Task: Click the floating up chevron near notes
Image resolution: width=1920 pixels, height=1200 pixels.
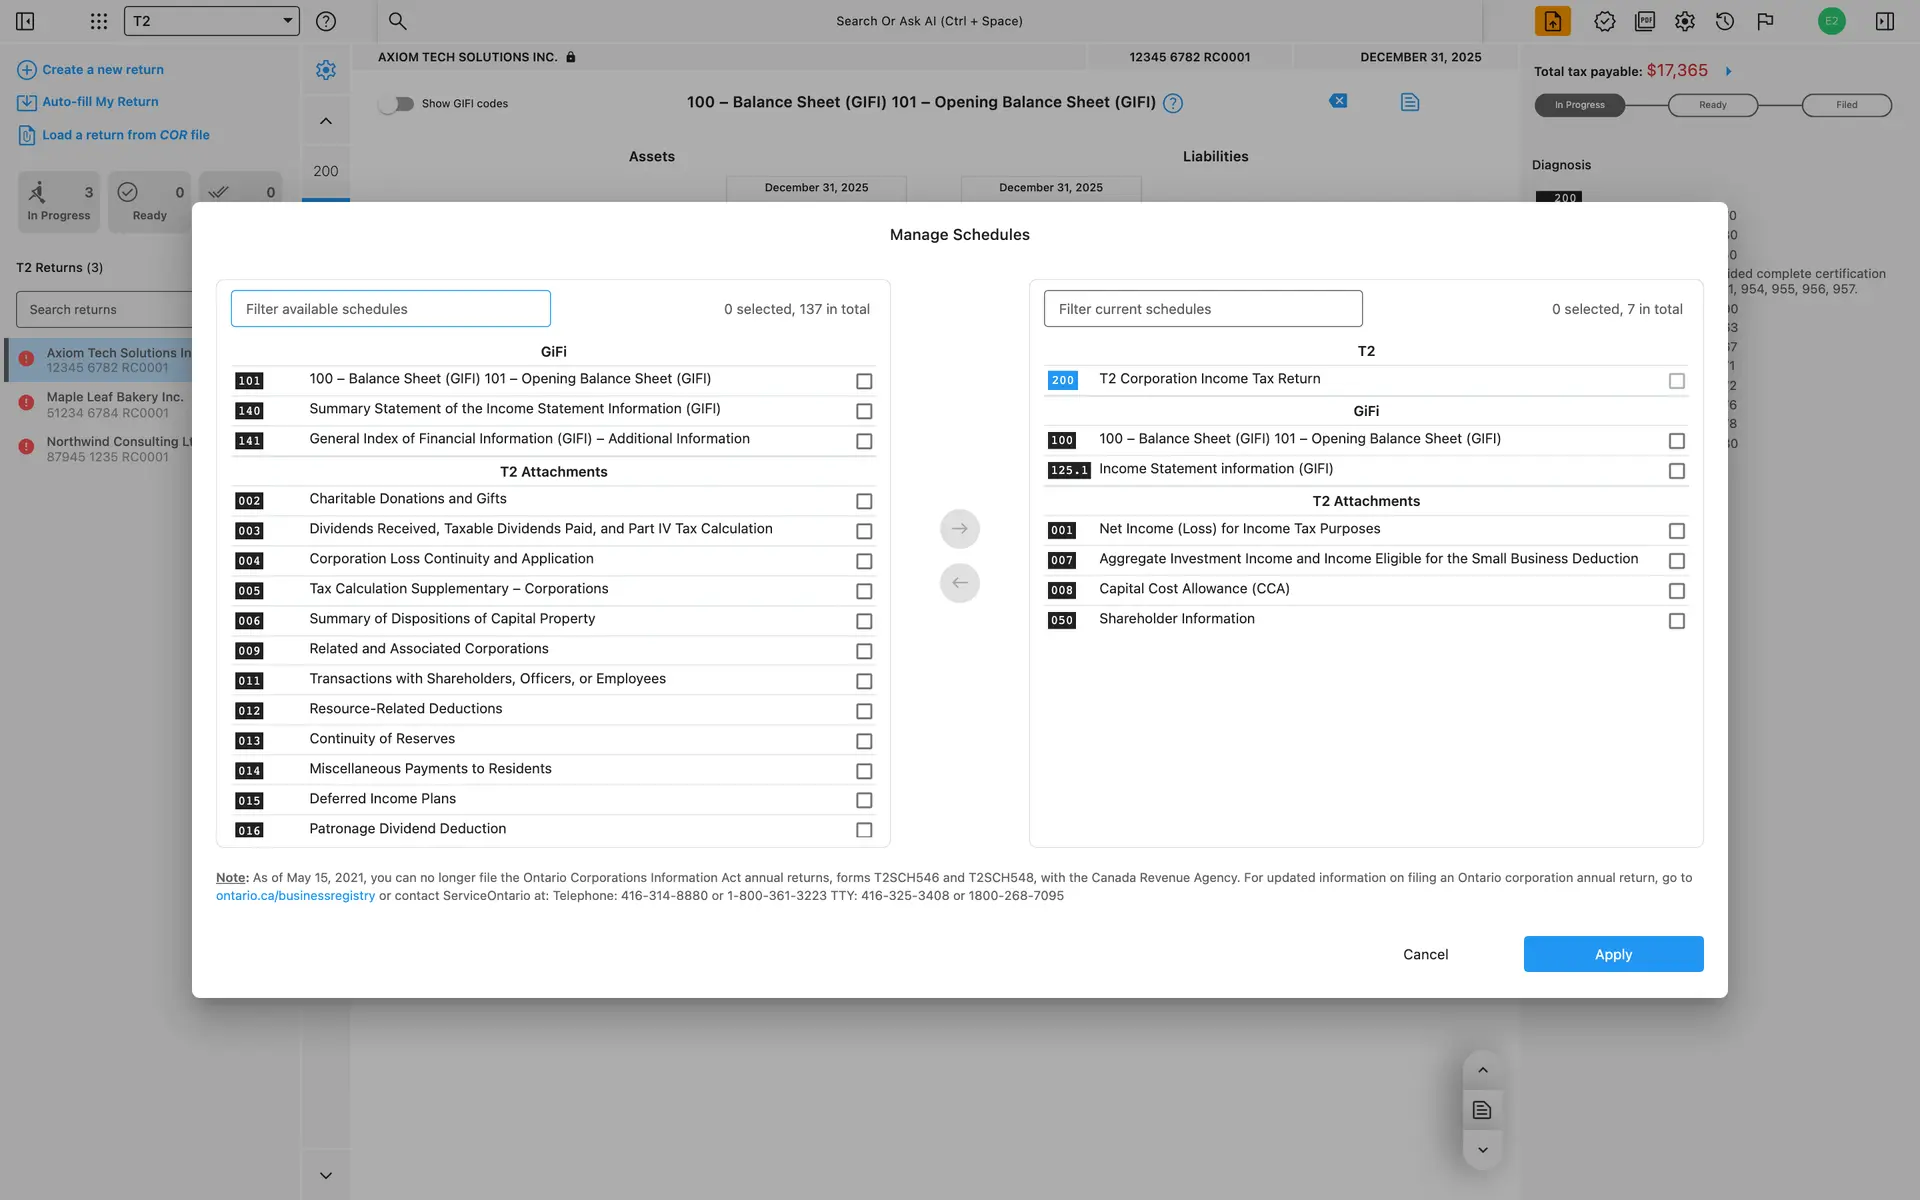Action: [1483, 1070]
